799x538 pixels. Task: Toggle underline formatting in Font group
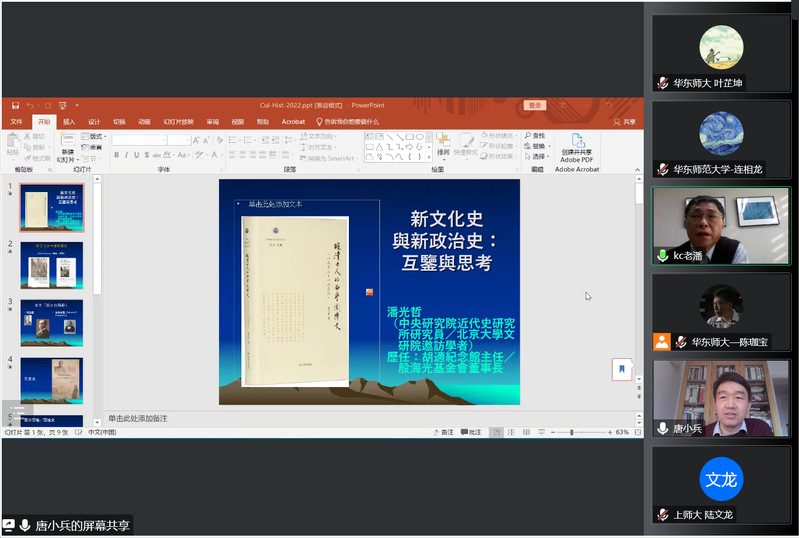coord(138,155)
